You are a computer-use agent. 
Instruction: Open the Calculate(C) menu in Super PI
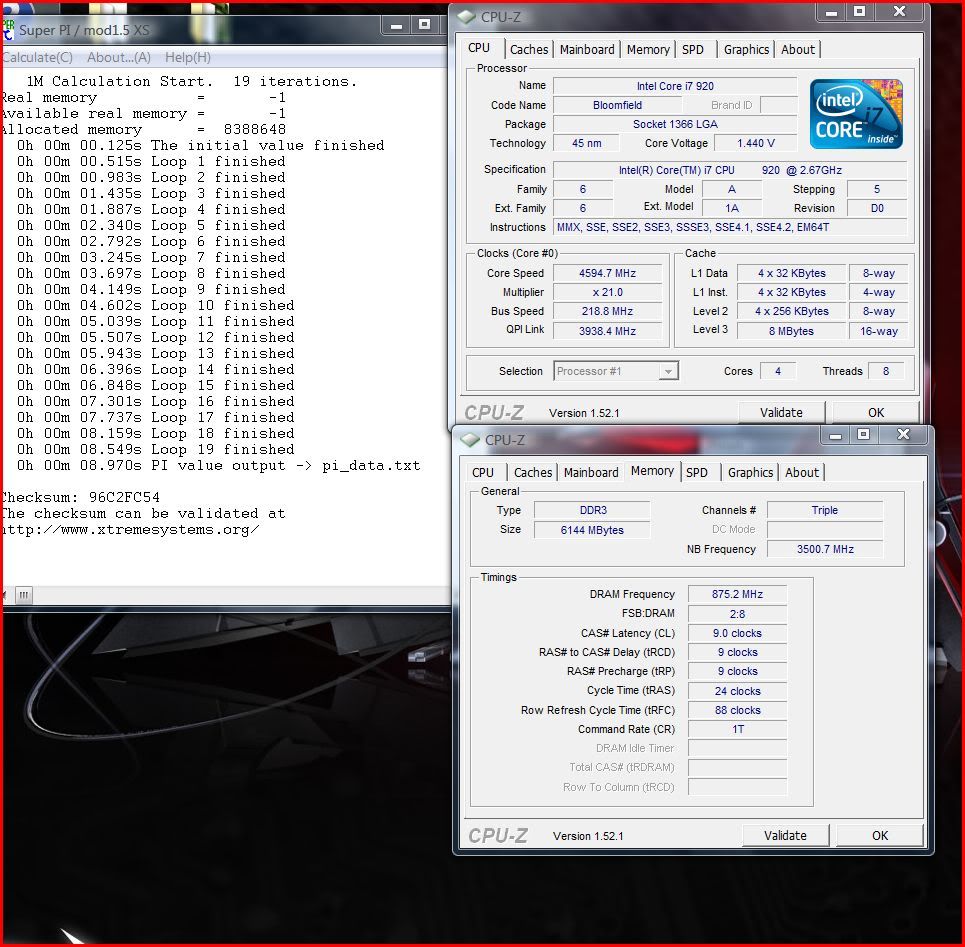tap(36, 57)
